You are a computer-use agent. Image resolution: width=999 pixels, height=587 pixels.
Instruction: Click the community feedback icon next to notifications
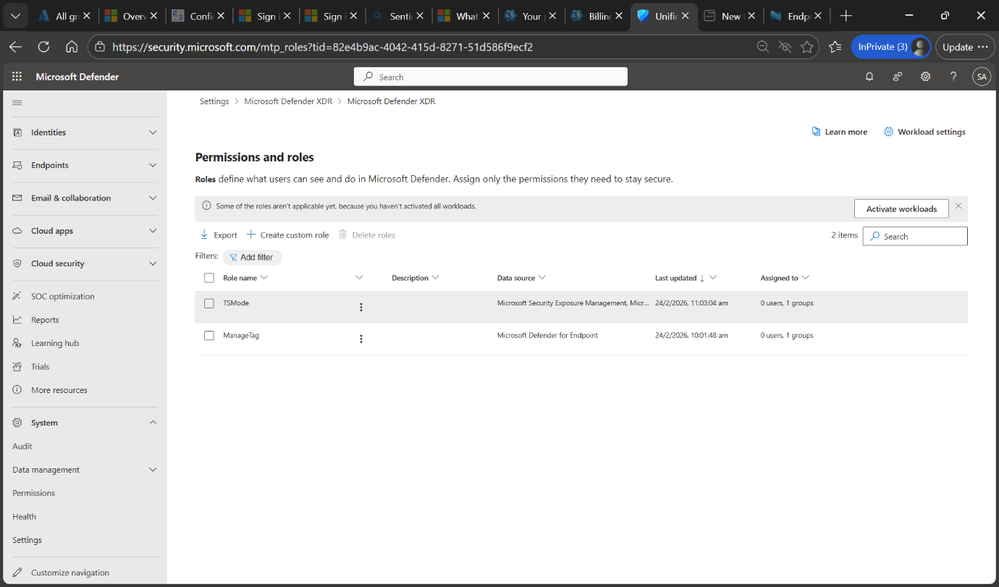point(897,76)
